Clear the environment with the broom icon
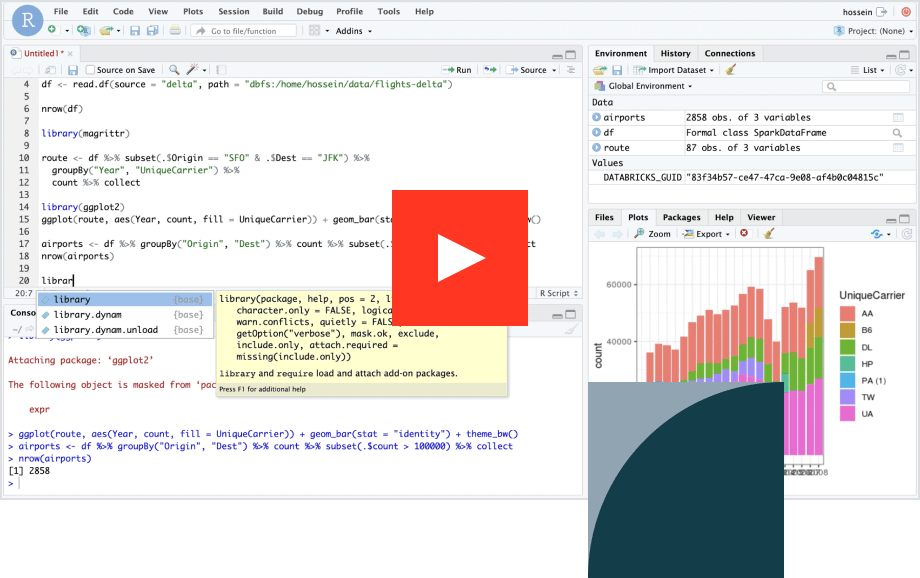The width and height of the screenshot is (920, 578). coord(731,70)
